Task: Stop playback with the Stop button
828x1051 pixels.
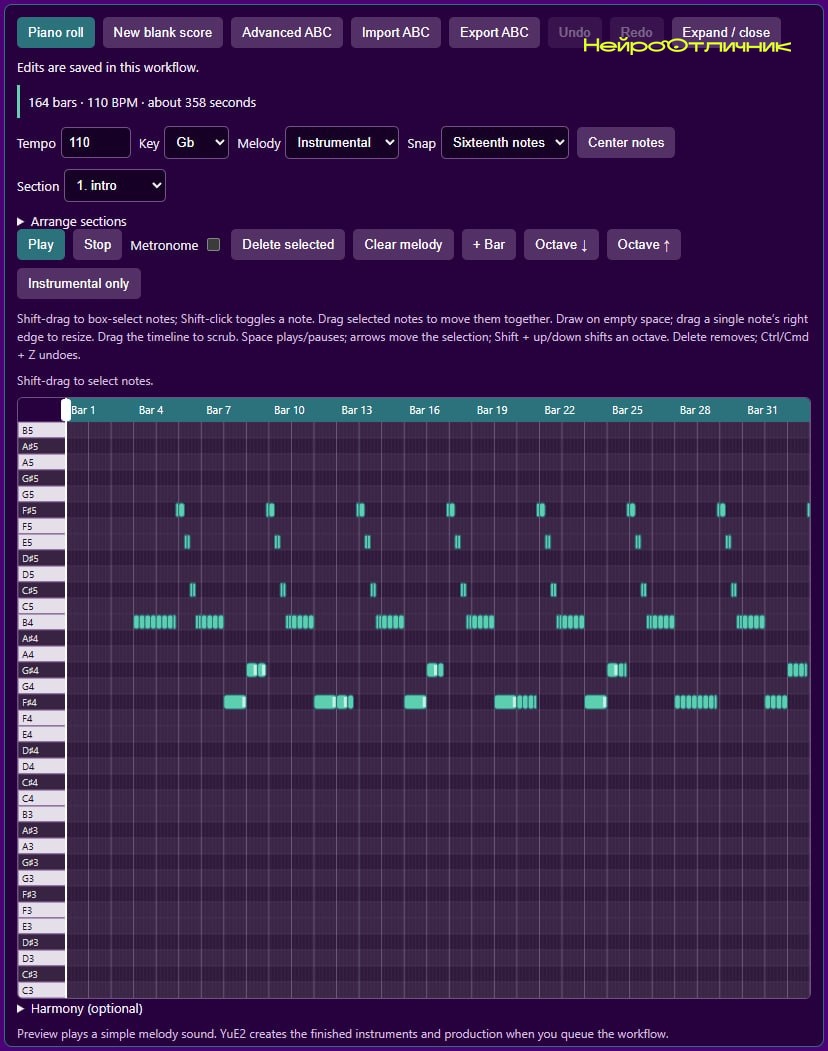Action: tap(97, 245)
